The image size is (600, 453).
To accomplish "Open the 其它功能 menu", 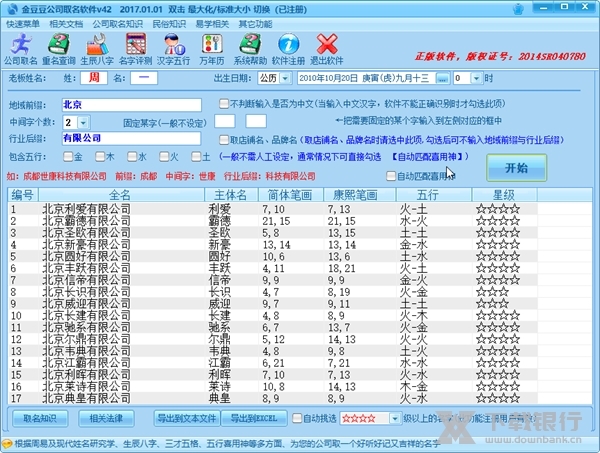I will click(255, 24).
